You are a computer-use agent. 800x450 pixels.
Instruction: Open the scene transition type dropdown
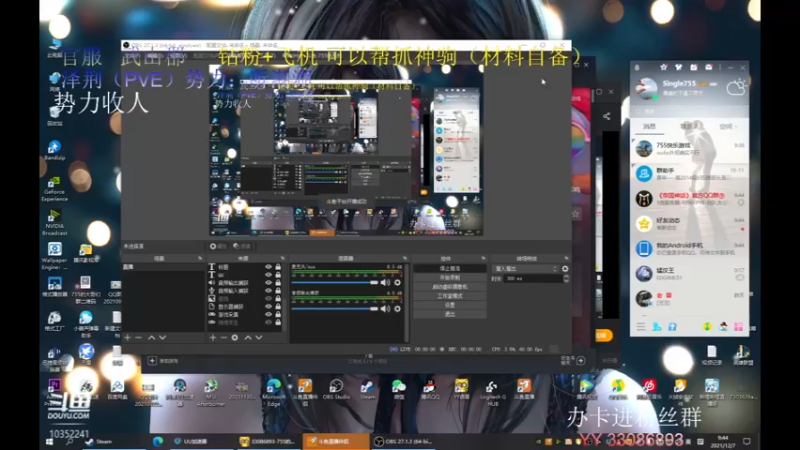(x=525, y=269)
